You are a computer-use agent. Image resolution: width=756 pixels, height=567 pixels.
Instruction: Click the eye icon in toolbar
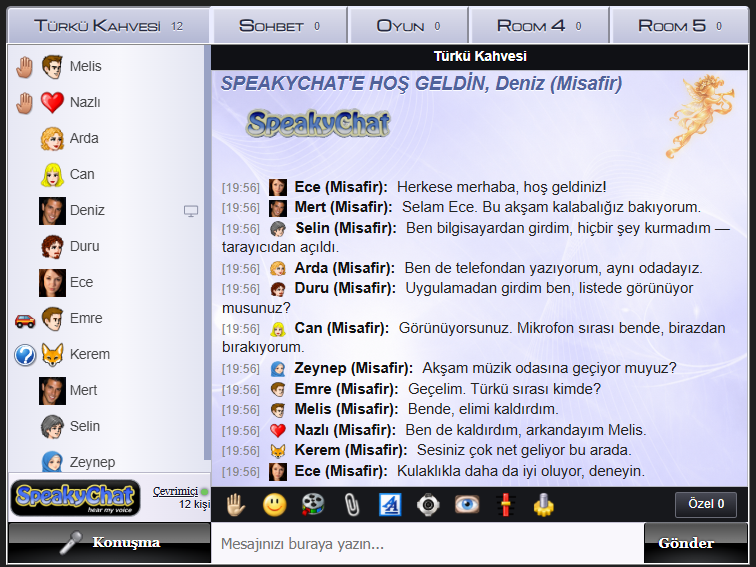467,505
